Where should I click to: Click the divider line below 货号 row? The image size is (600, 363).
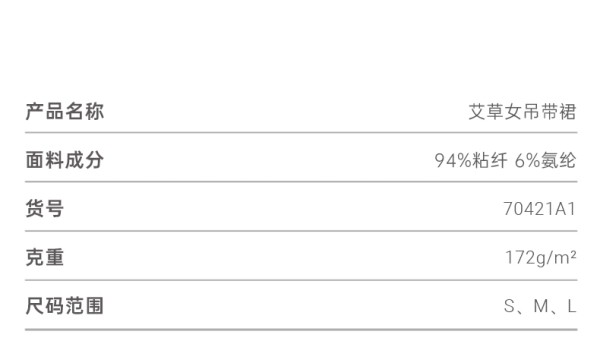click(x=301, y=231)
